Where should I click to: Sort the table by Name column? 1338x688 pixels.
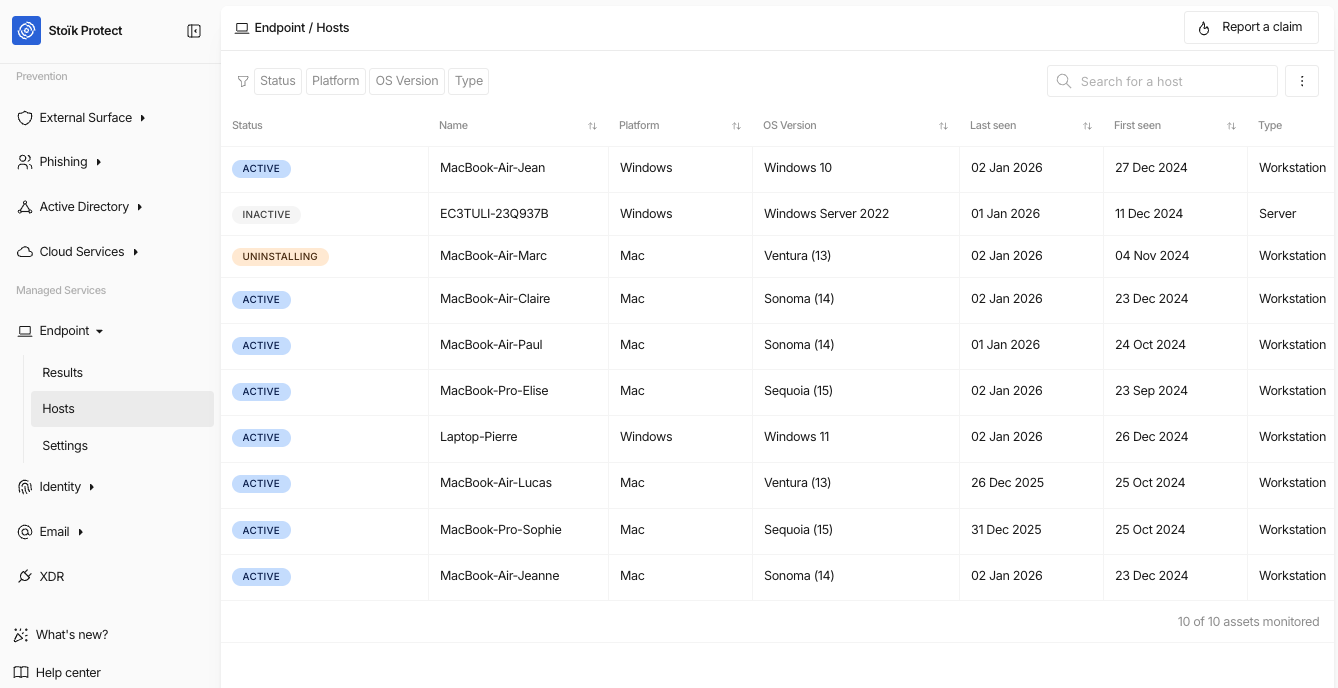coord(592,126)
